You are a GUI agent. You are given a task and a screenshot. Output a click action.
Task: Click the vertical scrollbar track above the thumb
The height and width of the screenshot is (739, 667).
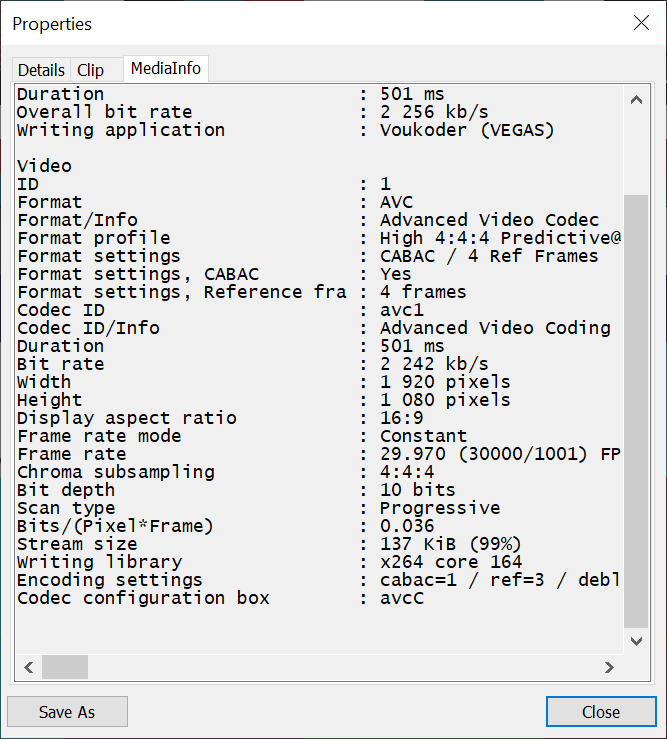point(636,150)
